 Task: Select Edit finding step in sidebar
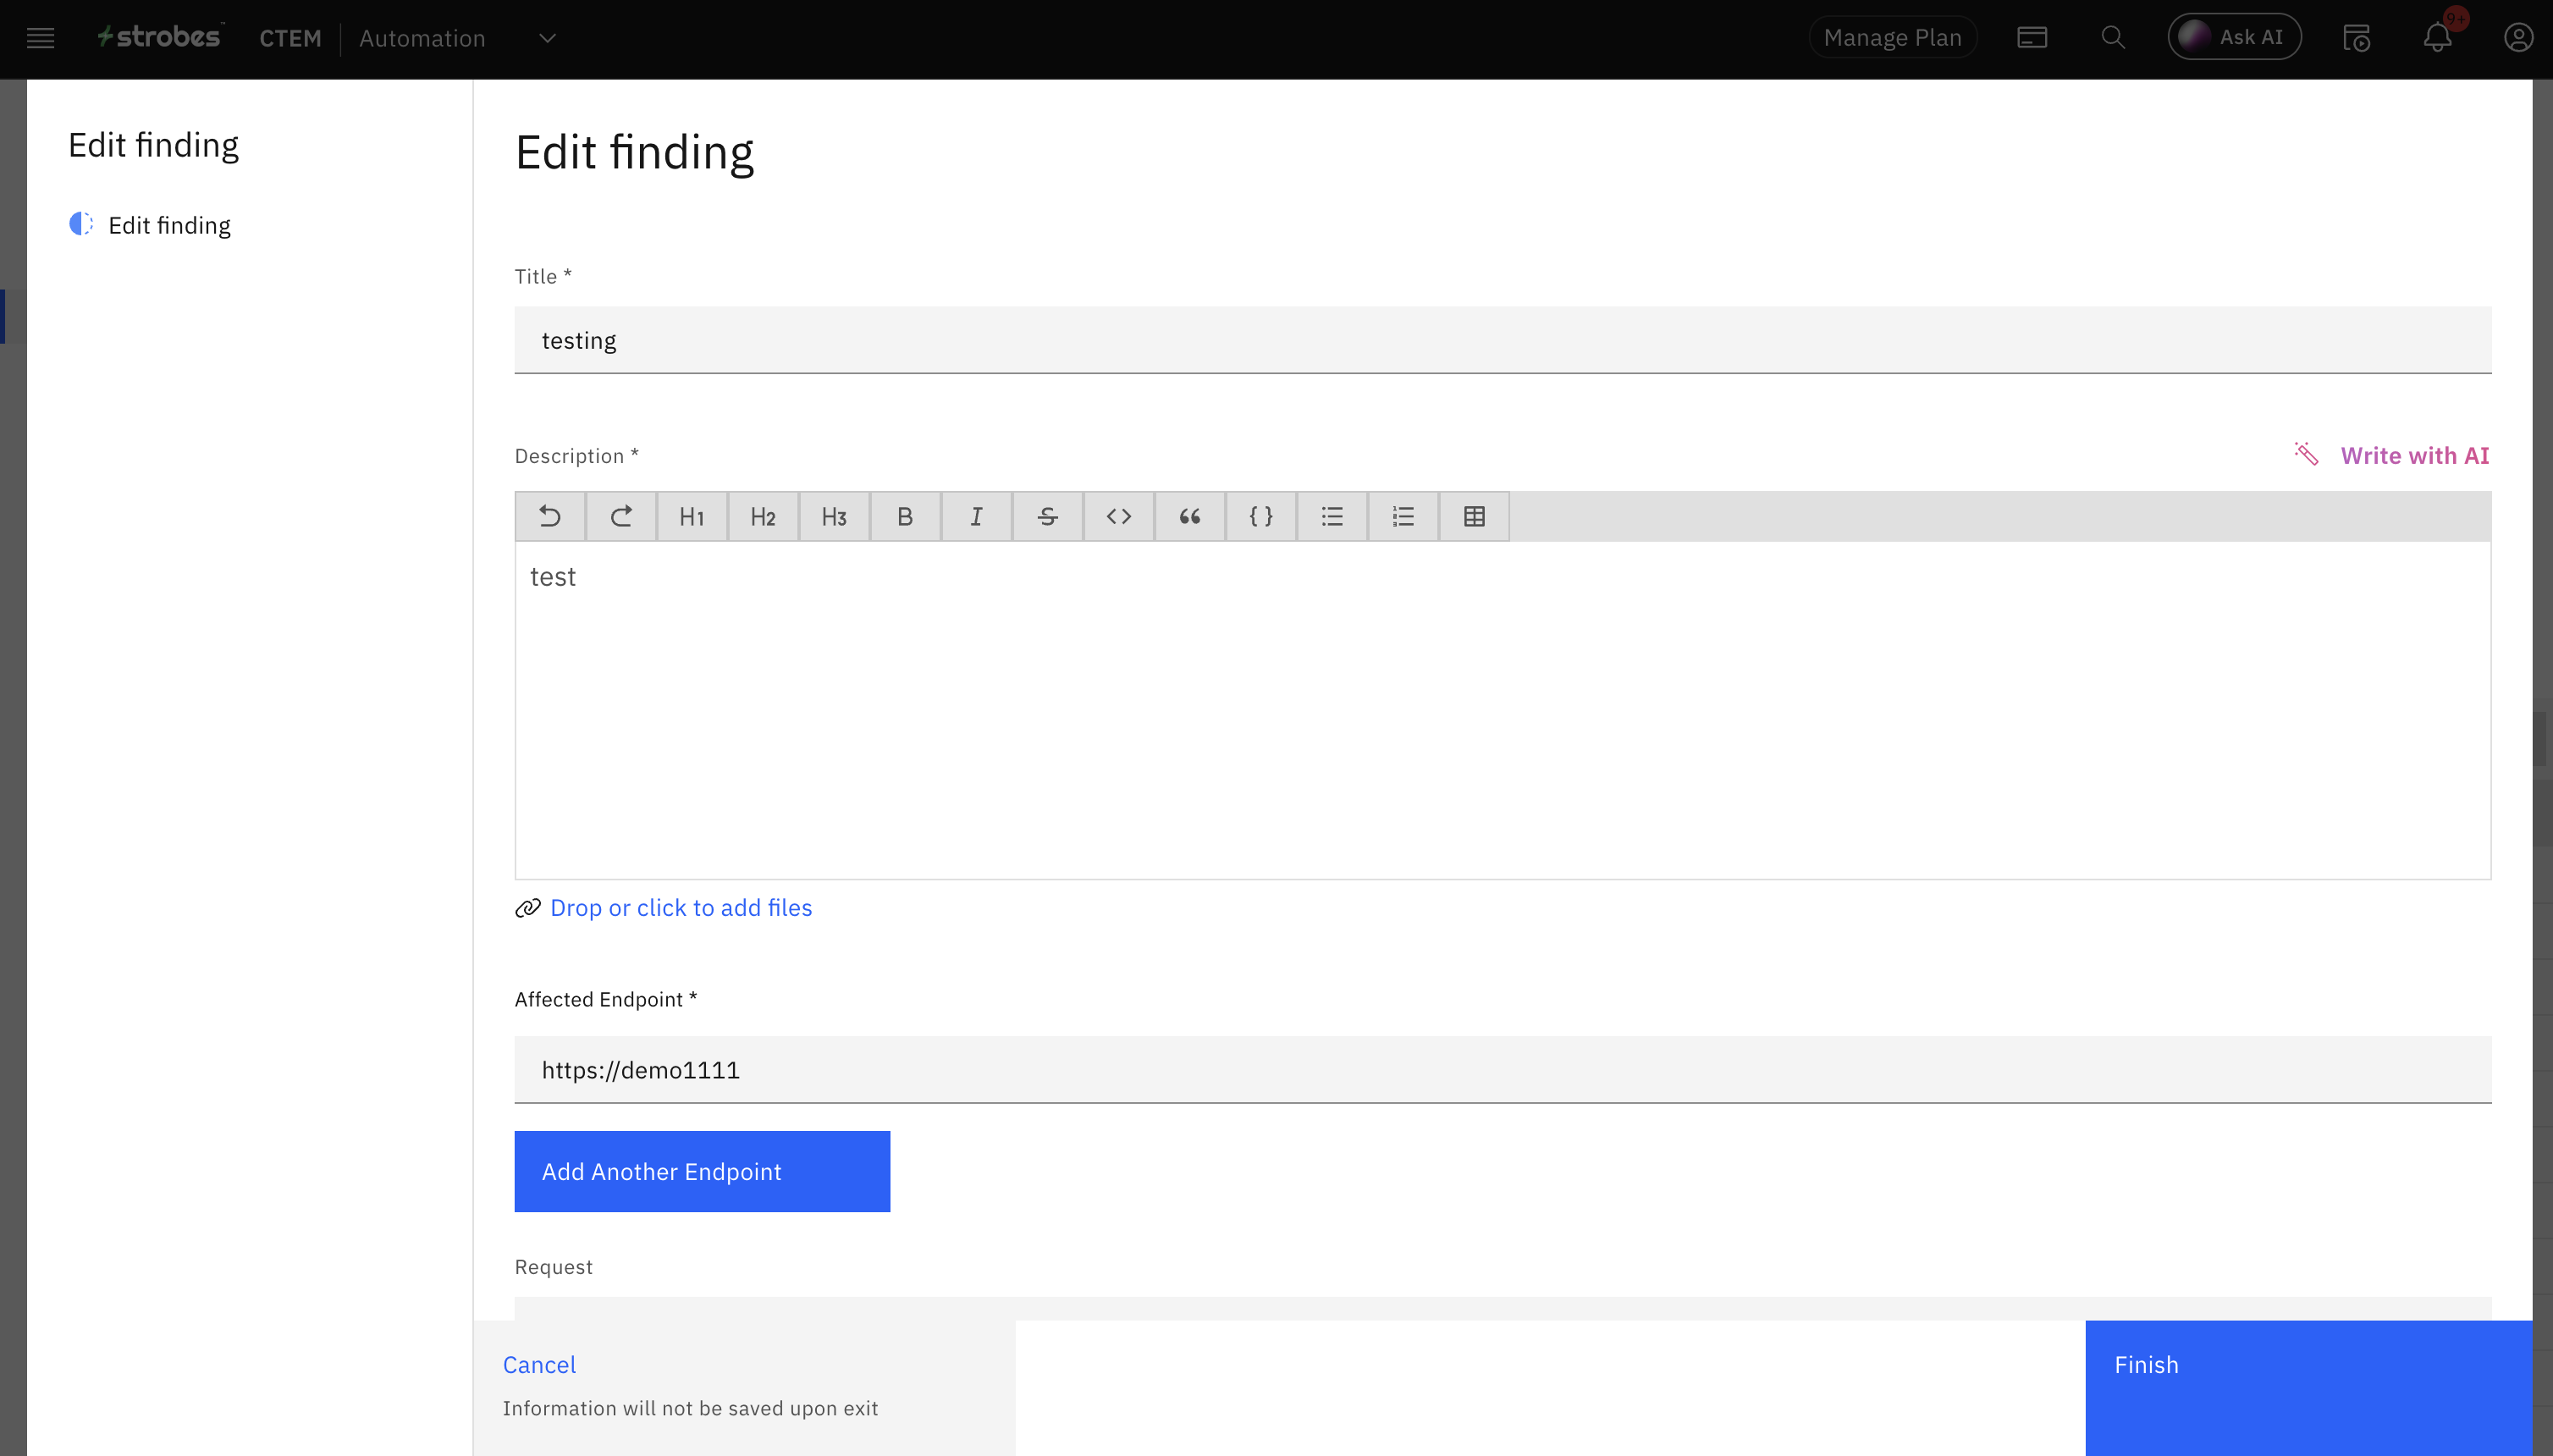169,225
